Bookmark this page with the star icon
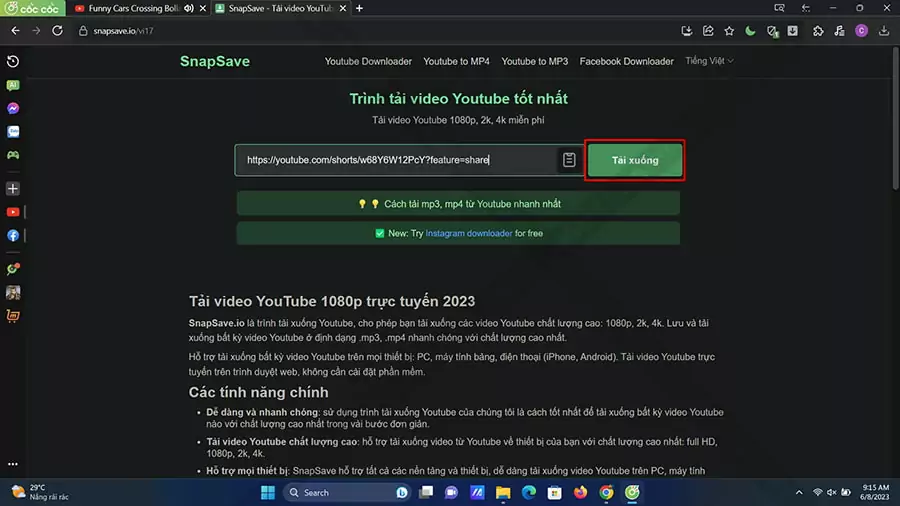Viewport: 900px width, 506px height. coord(729,31)
